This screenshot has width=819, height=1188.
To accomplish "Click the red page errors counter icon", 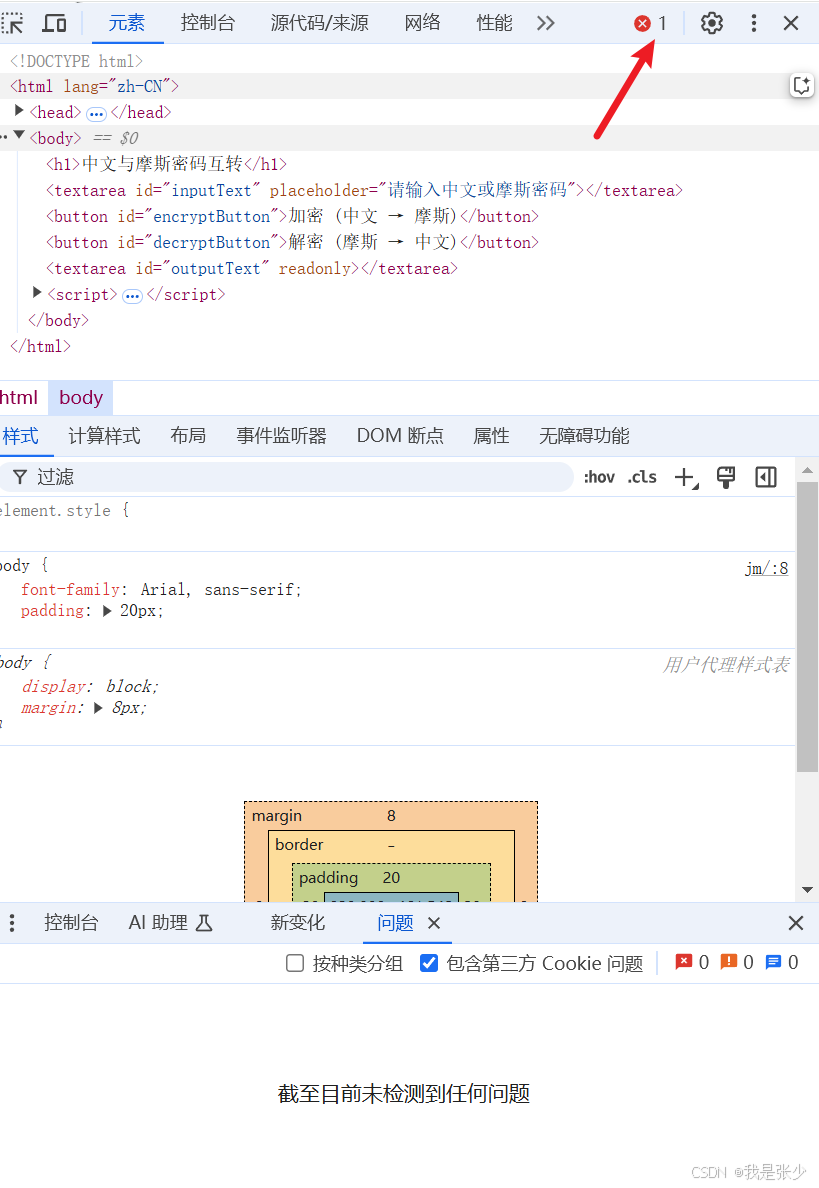I will (683, 962).
